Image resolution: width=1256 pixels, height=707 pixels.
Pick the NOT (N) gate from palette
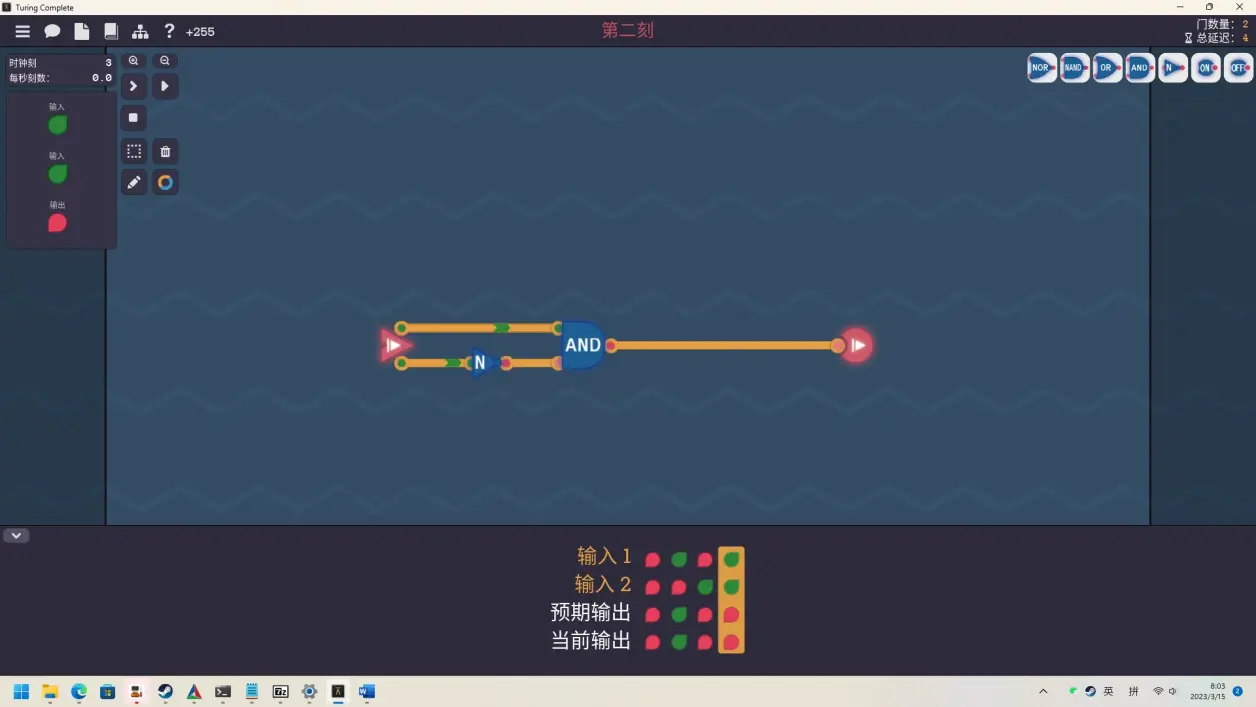[x=1172, y=68]
